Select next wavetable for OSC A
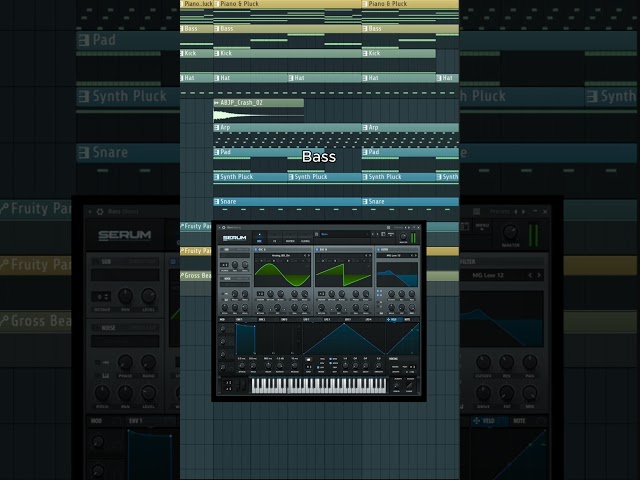Viewport: 640px width, 480px height. click(309, 256)
